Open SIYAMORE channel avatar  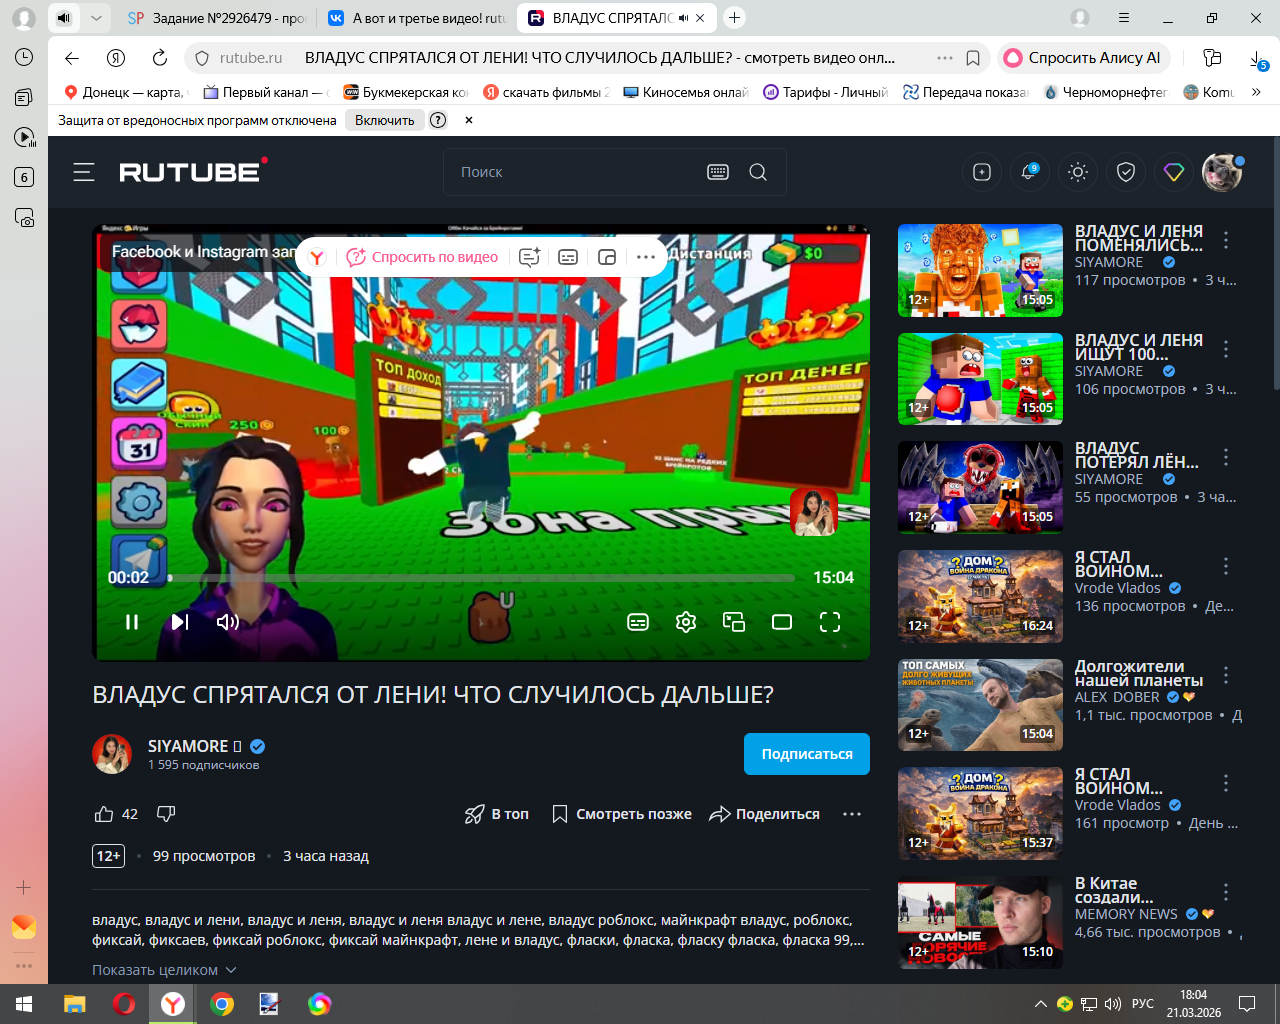point(112,754)
